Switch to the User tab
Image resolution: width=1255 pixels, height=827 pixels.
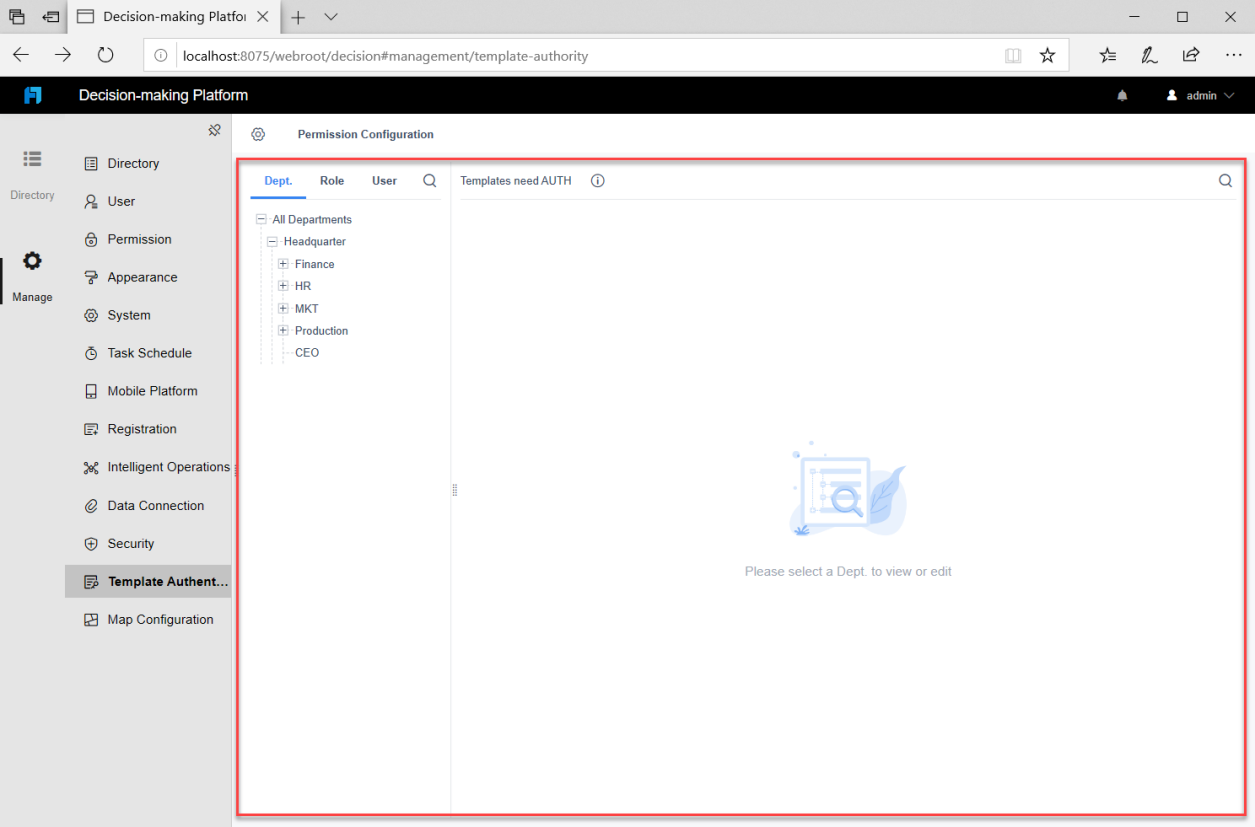(x=384, y=181)
